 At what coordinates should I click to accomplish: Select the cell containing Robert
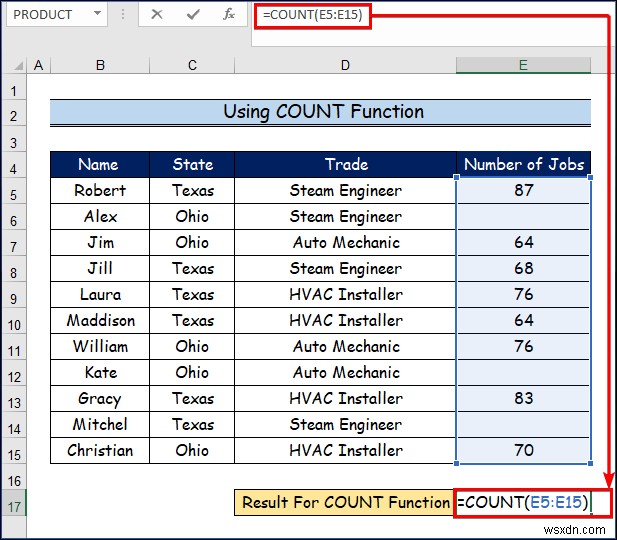(x=100, y=190)
